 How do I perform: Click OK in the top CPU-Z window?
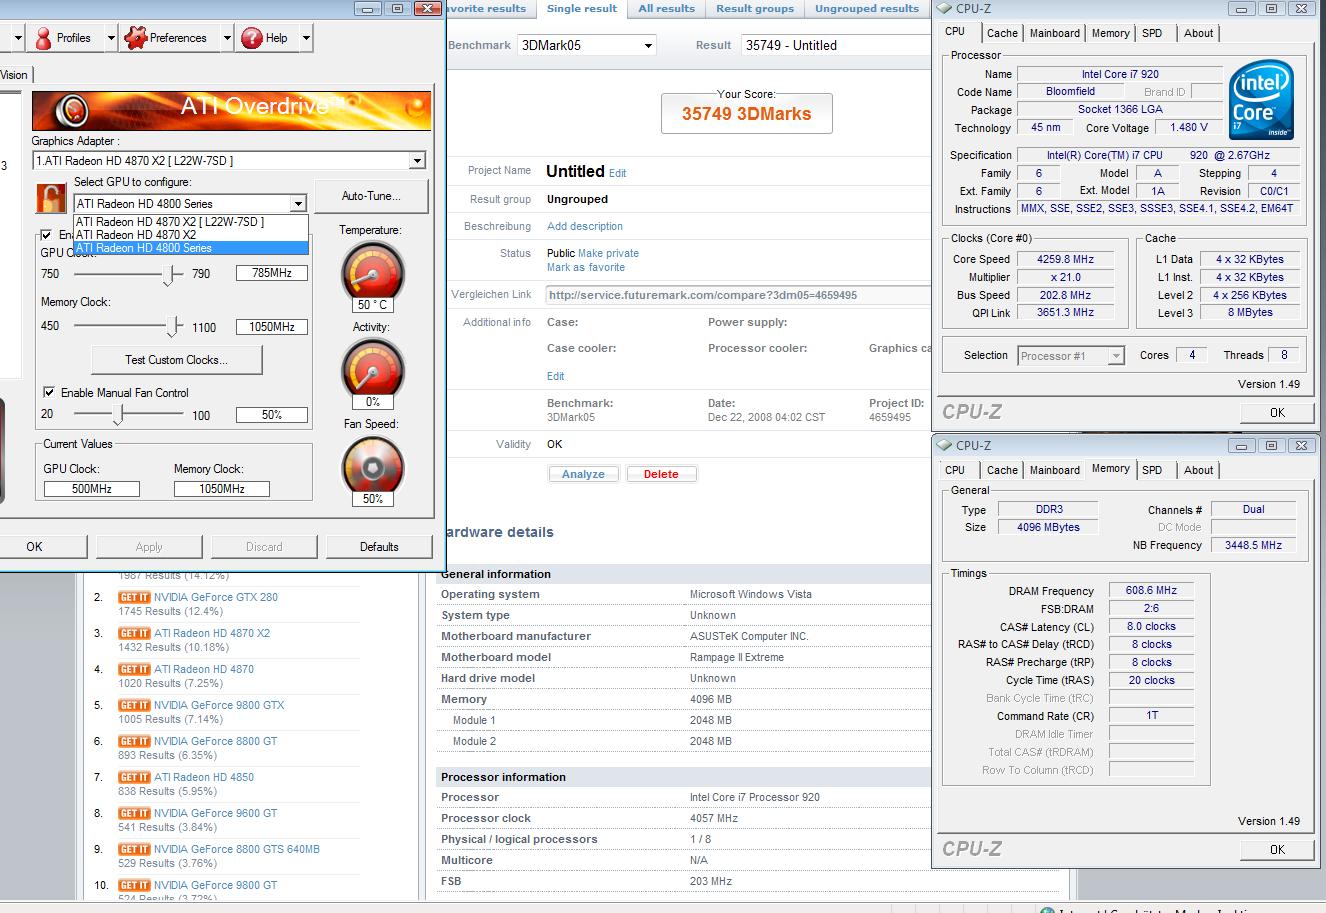tap(1277, 413)
